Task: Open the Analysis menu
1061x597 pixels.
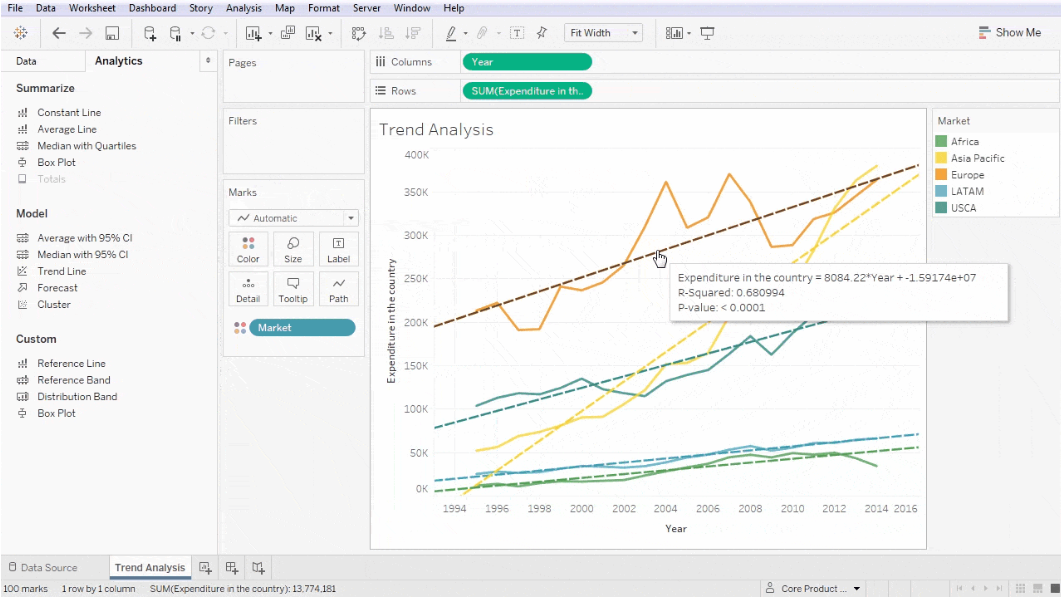Action: click(x=243, y=8)
